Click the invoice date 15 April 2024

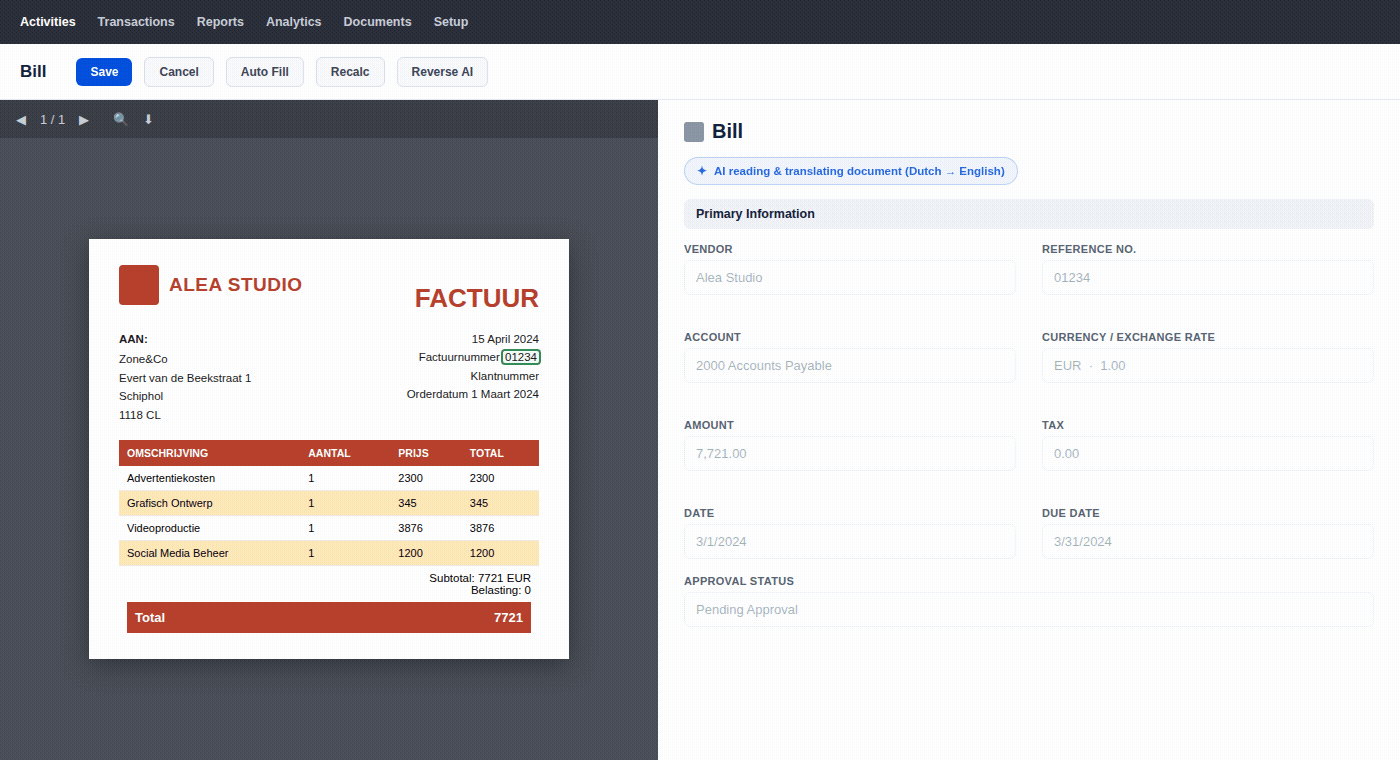(505, 339)
